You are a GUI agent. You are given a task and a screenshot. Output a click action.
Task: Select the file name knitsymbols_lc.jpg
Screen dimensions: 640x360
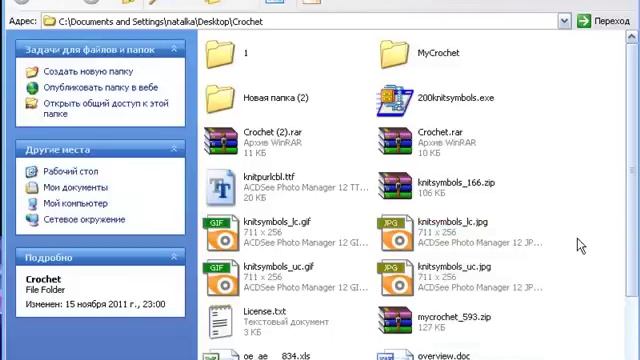click(x=453, y=222)
